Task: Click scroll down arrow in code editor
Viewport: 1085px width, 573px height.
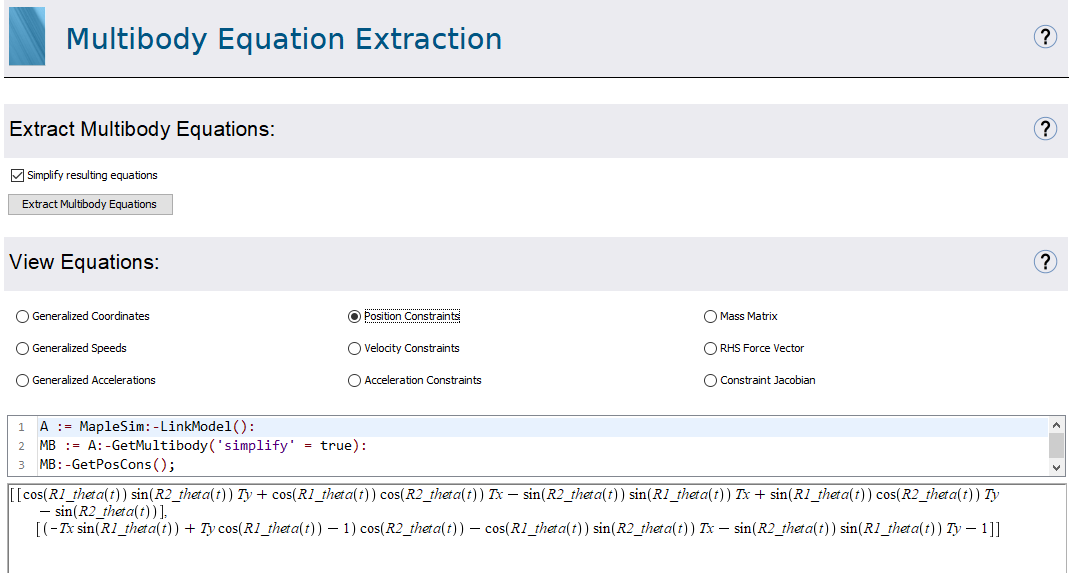Action: [x=1057, y=467]
